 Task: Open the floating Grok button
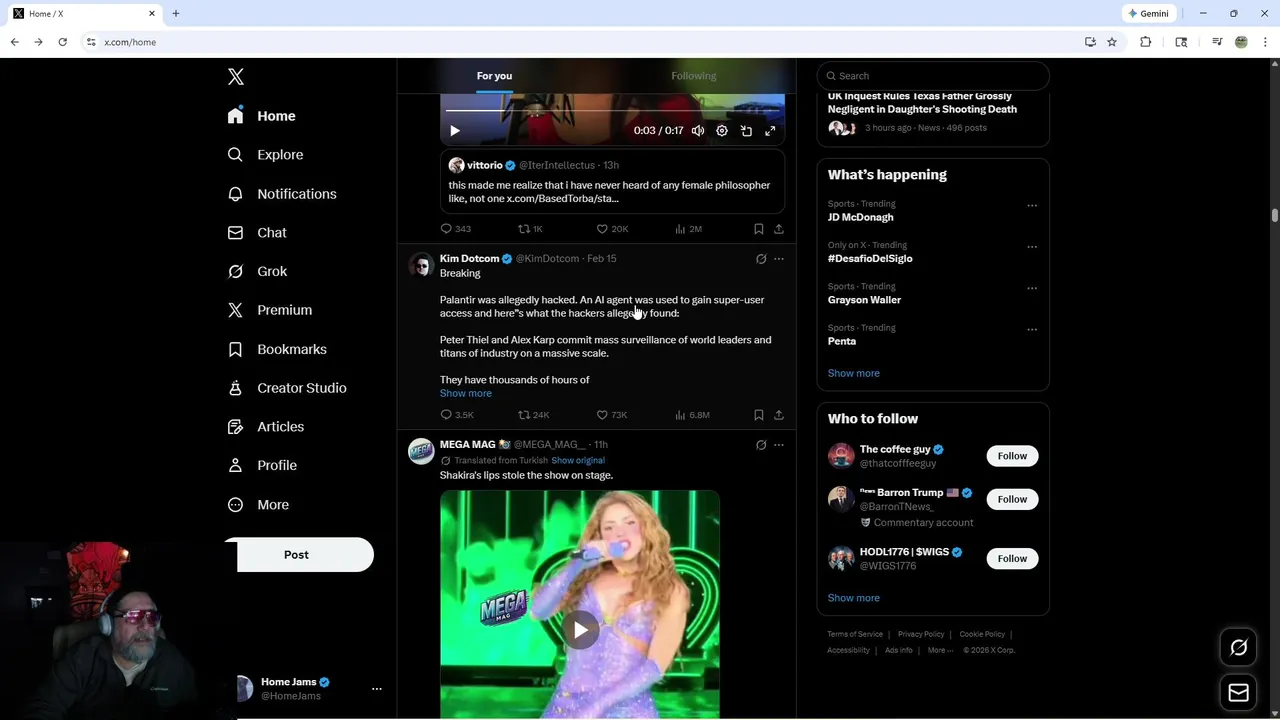tap(1238, 648)
